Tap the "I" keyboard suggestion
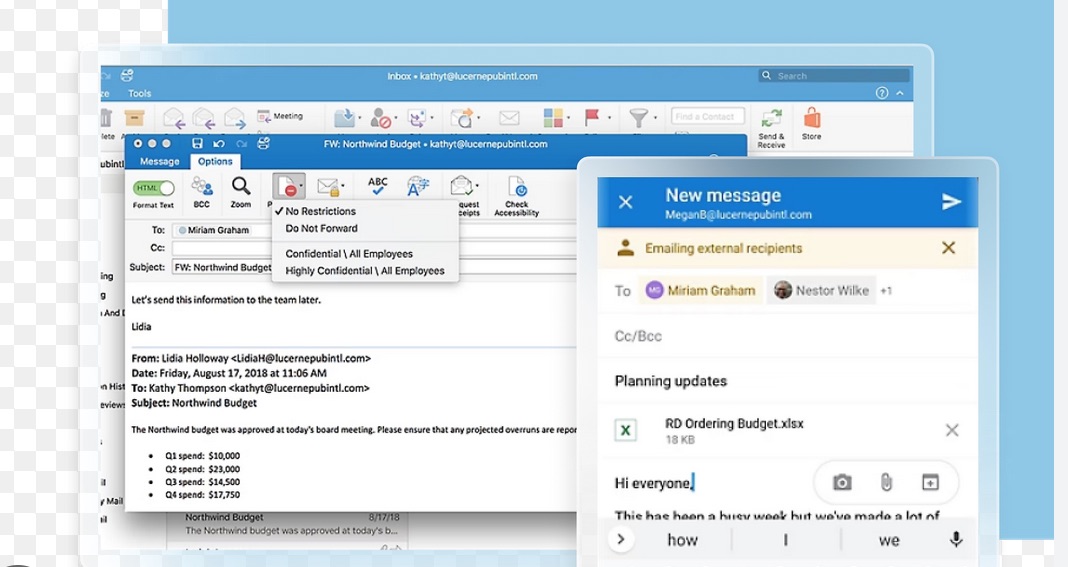This screenshot has height=567, width=1068. (785, 540)
